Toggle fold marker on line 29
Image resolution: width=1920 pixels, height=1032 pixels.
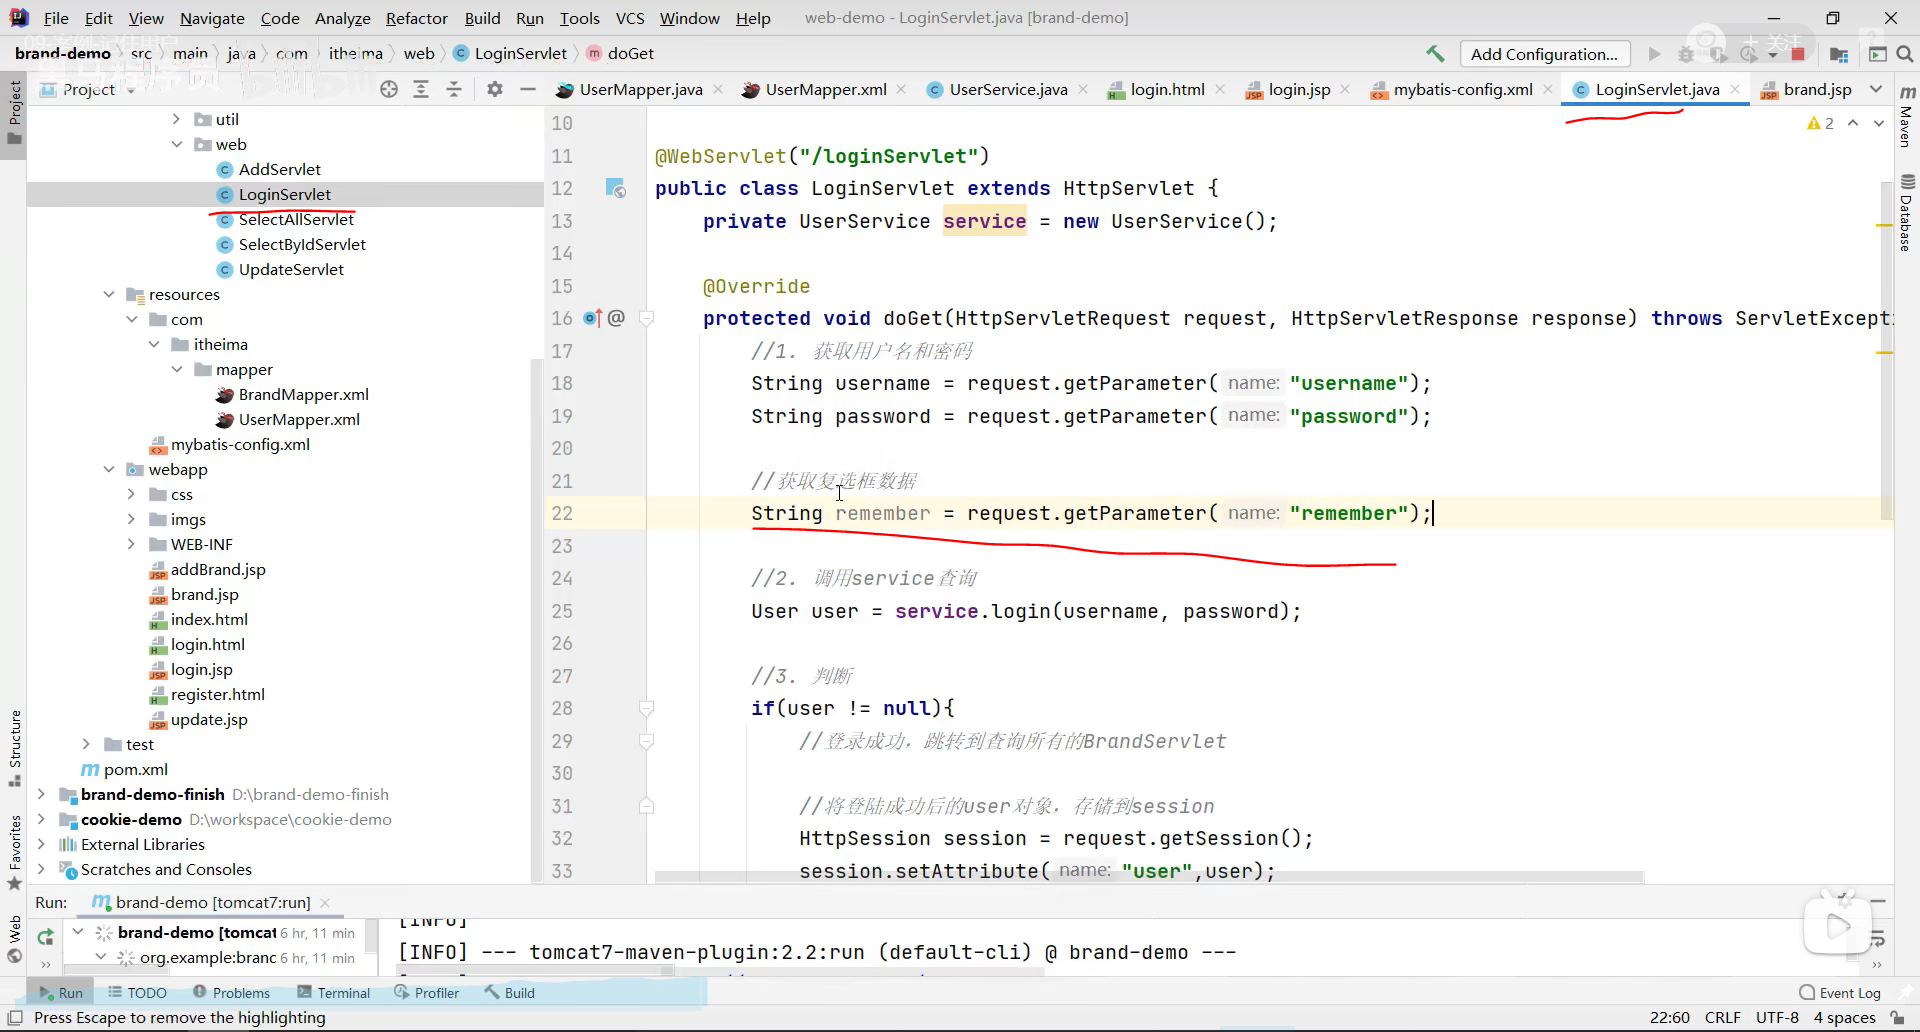pyautogui.click(x=646, y=741)
